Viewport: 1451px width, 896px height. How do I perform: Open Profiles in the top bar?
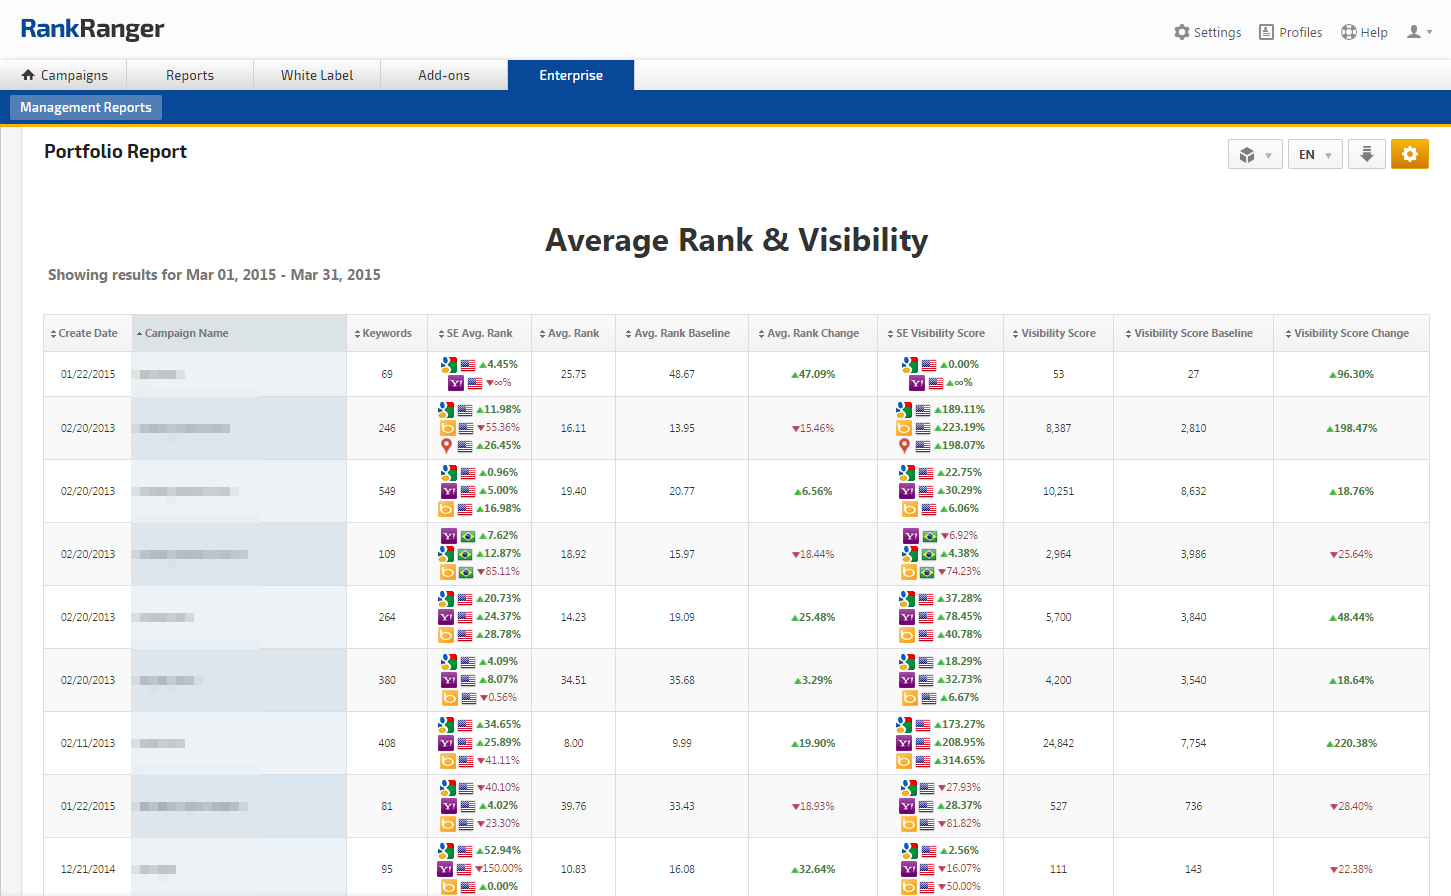pos(1290,32)
